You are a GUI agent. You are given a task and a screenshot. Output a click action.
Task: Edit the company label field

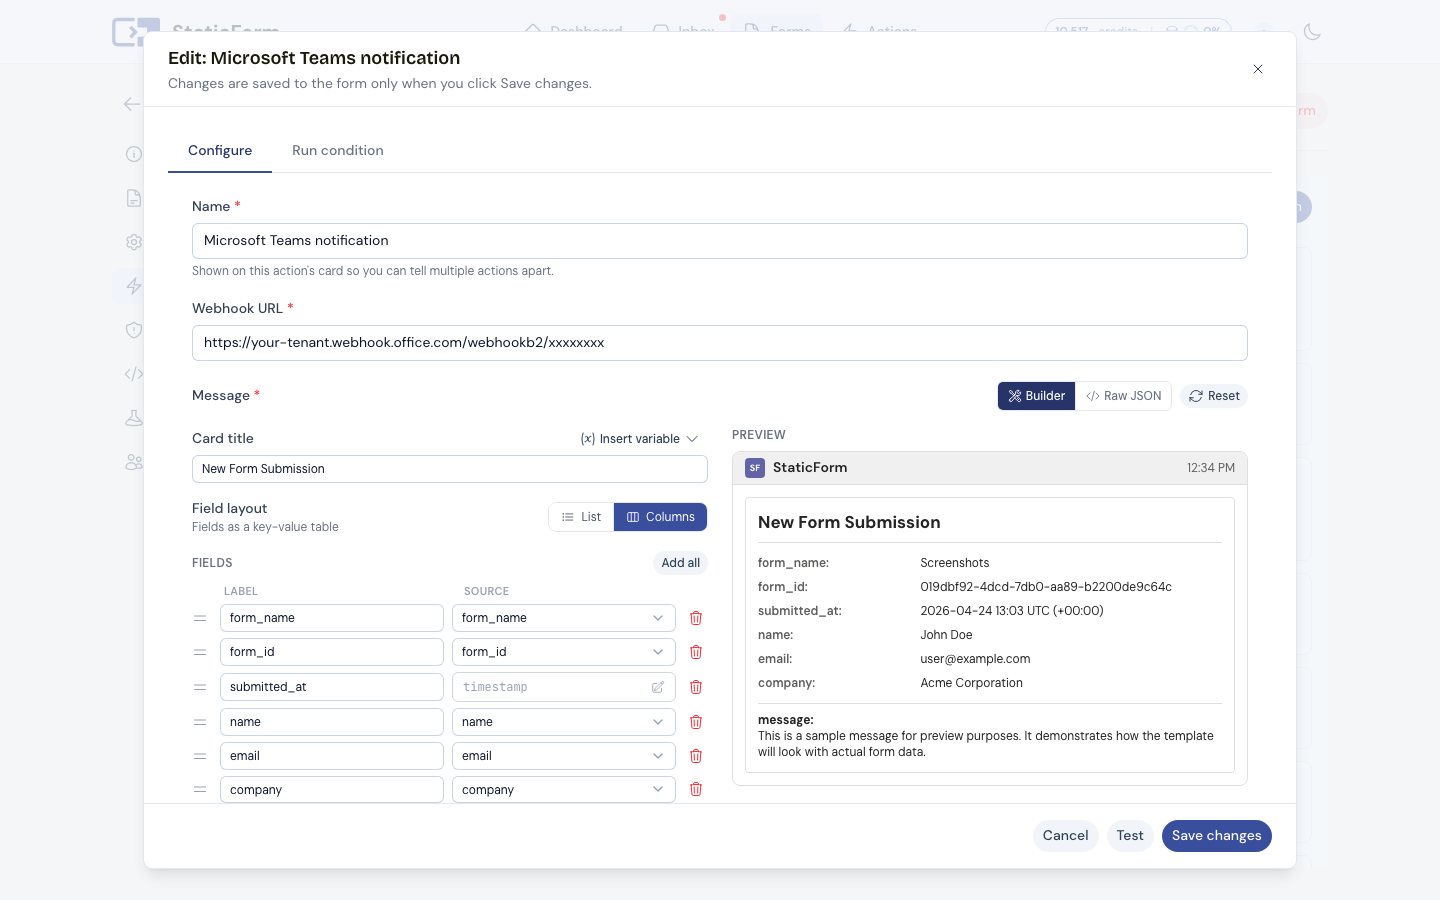coord(332,789)
